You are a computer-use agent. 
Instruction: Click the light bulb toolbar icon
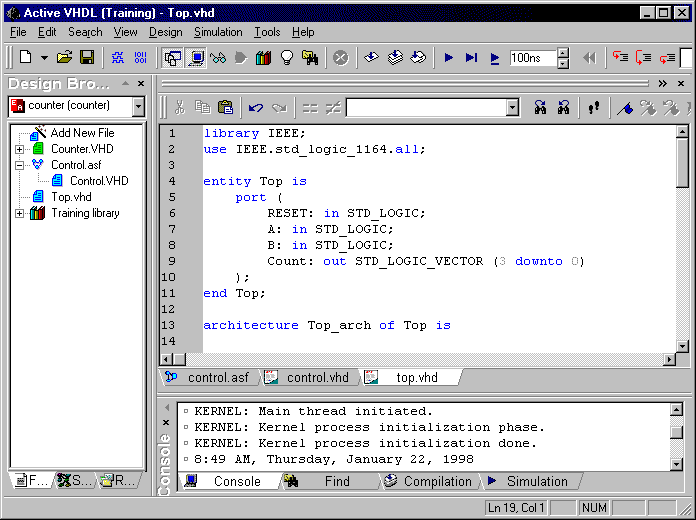(x=287, y=58)
